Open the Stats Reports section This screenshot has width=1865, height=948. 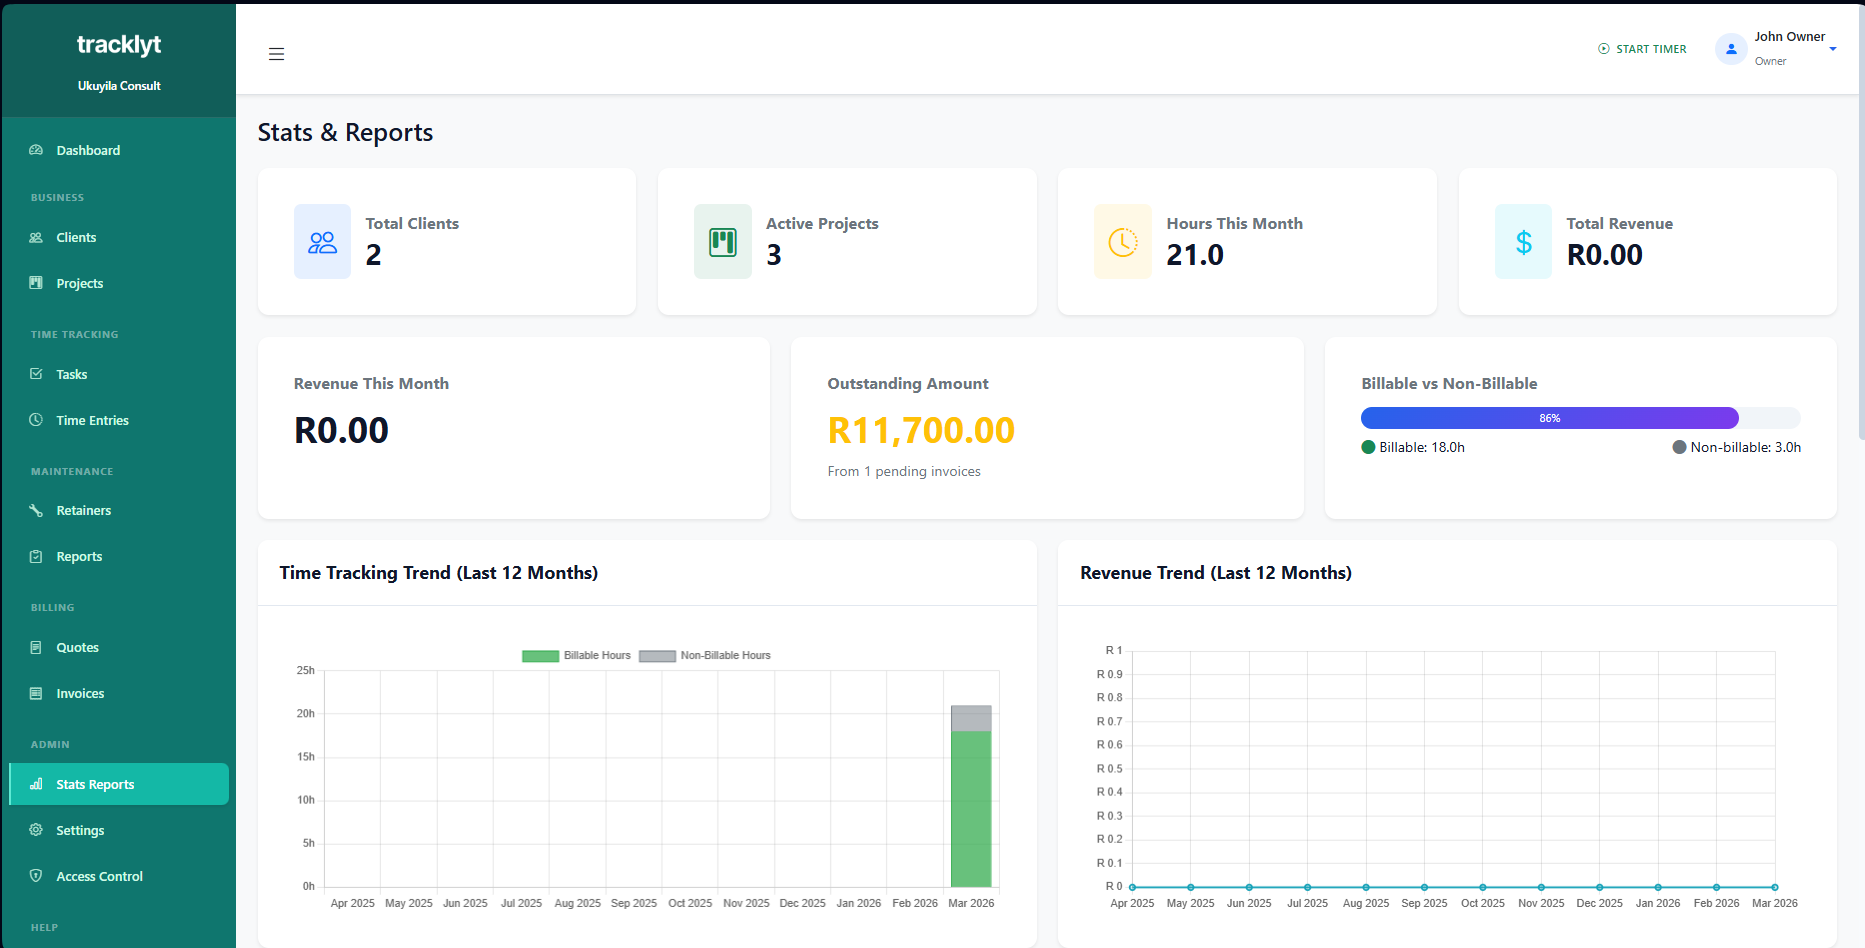coord(95,784)
